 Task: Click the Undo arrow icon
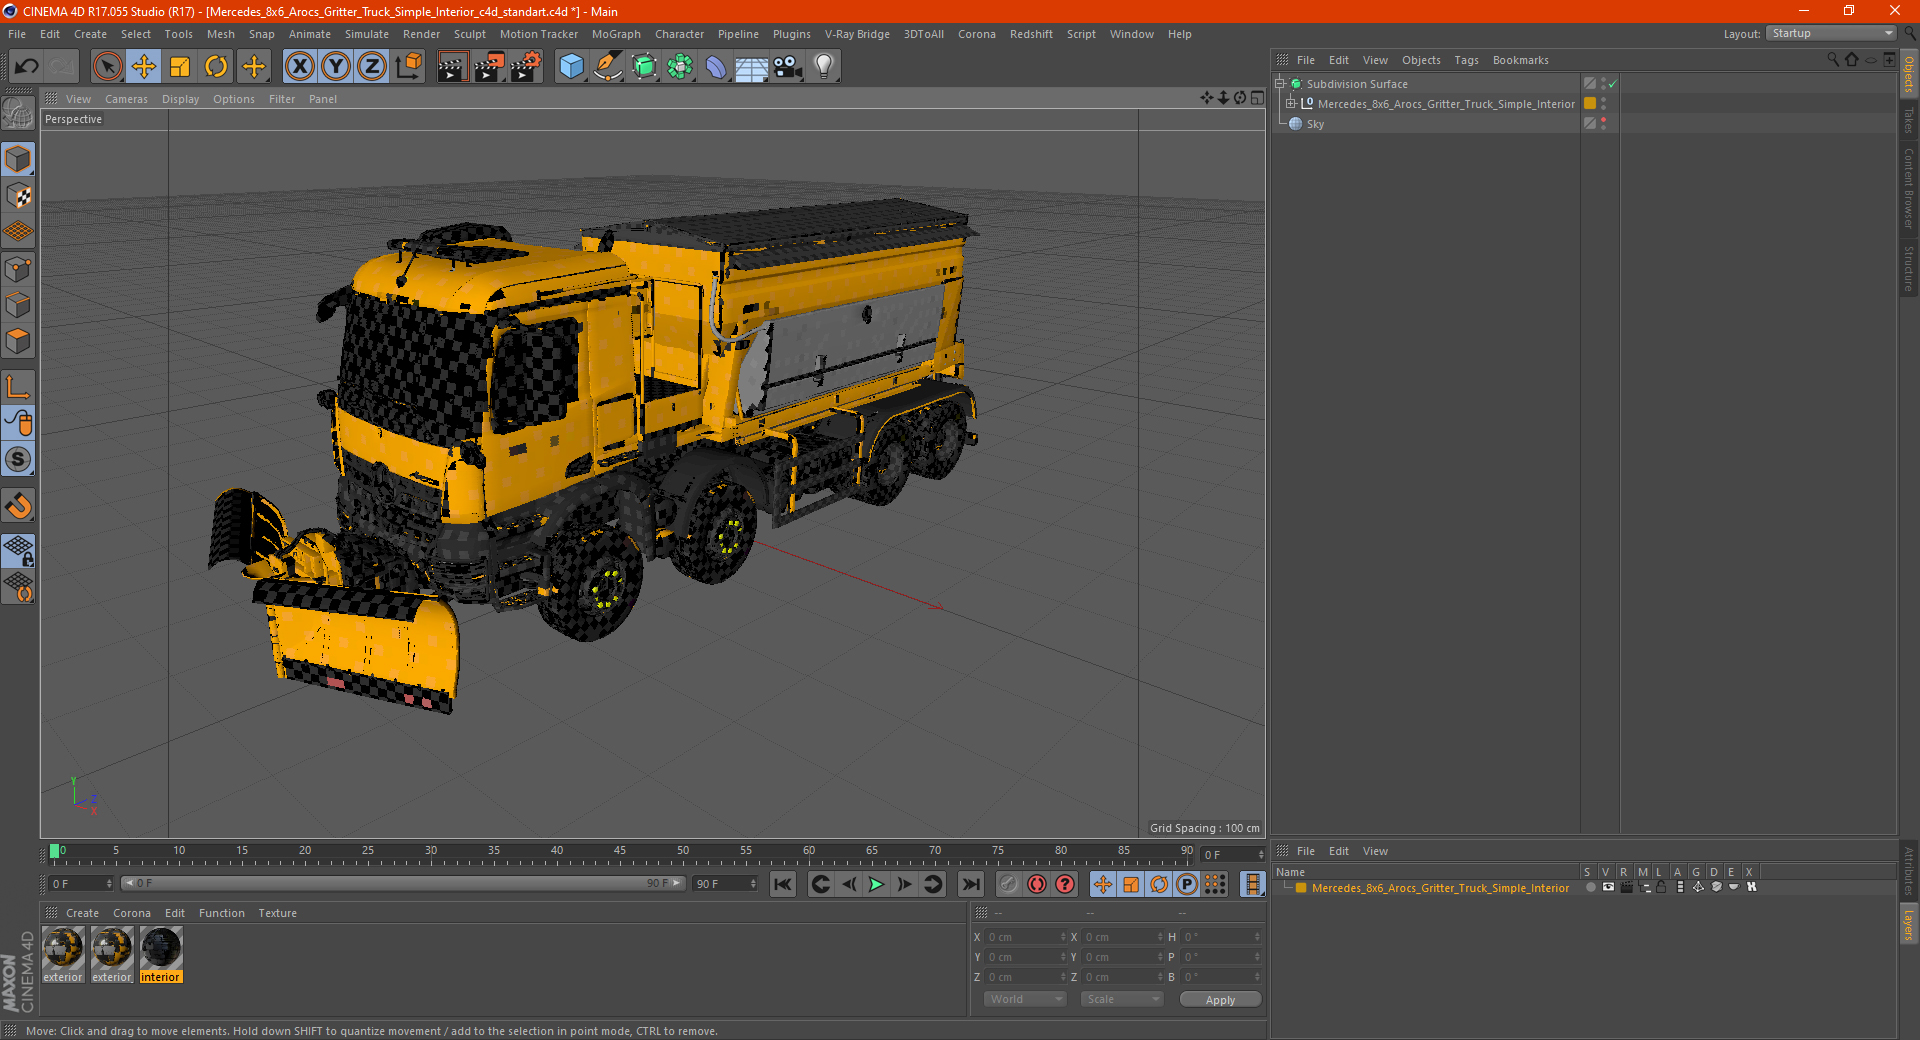pos(26,67)
